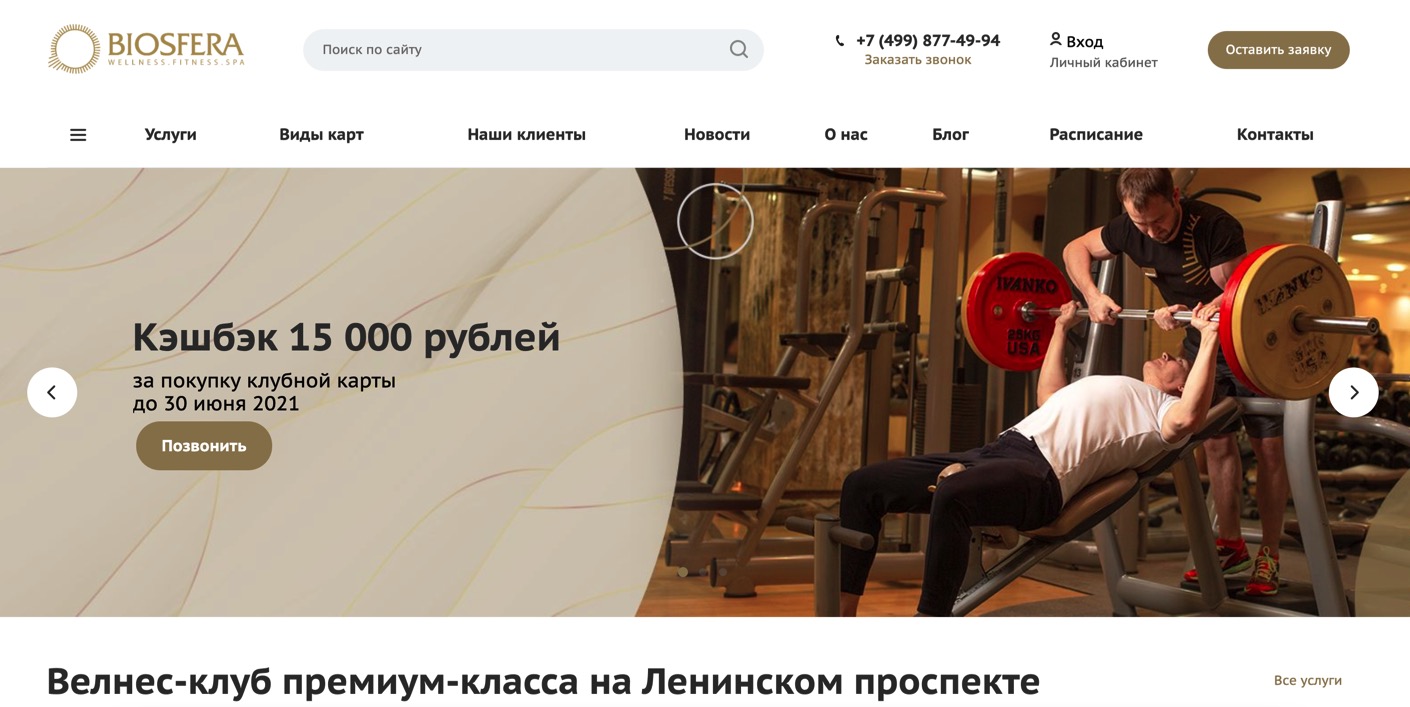1410x707 pixels.
Task: Open the Контакты page
Action: pos(1275,134)
